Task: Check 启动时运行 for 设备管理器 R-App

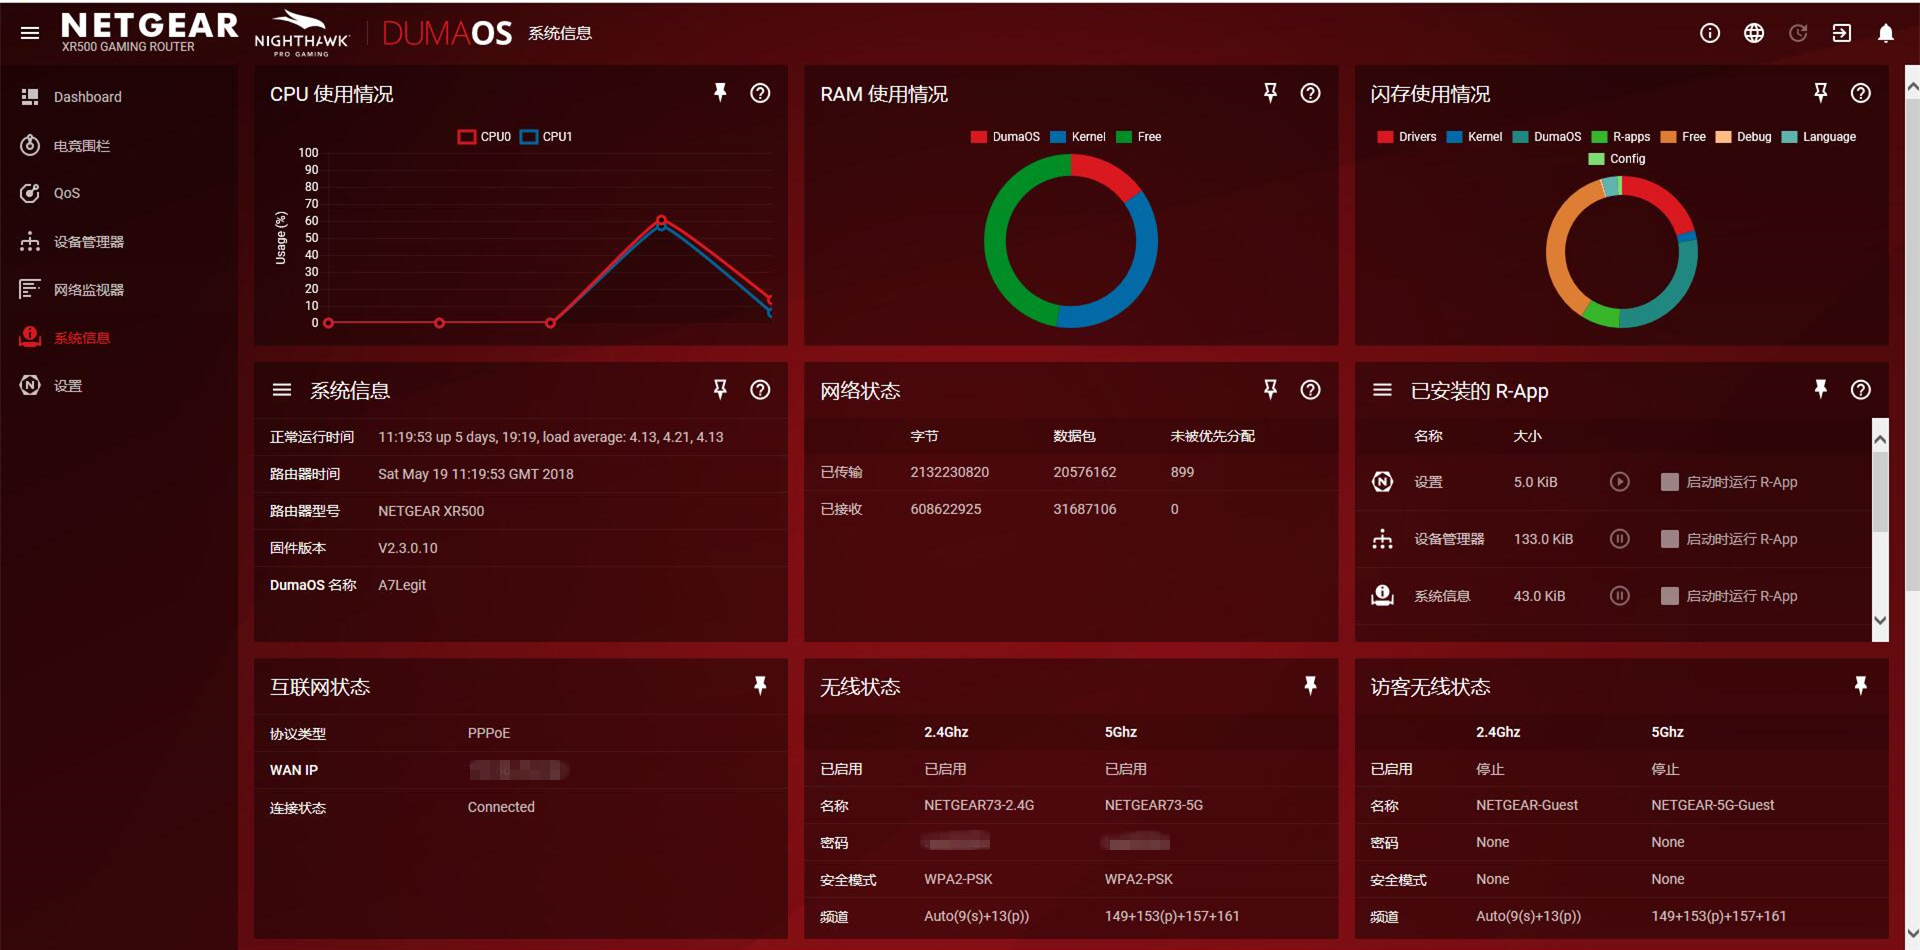Action: pos(1669,539)
